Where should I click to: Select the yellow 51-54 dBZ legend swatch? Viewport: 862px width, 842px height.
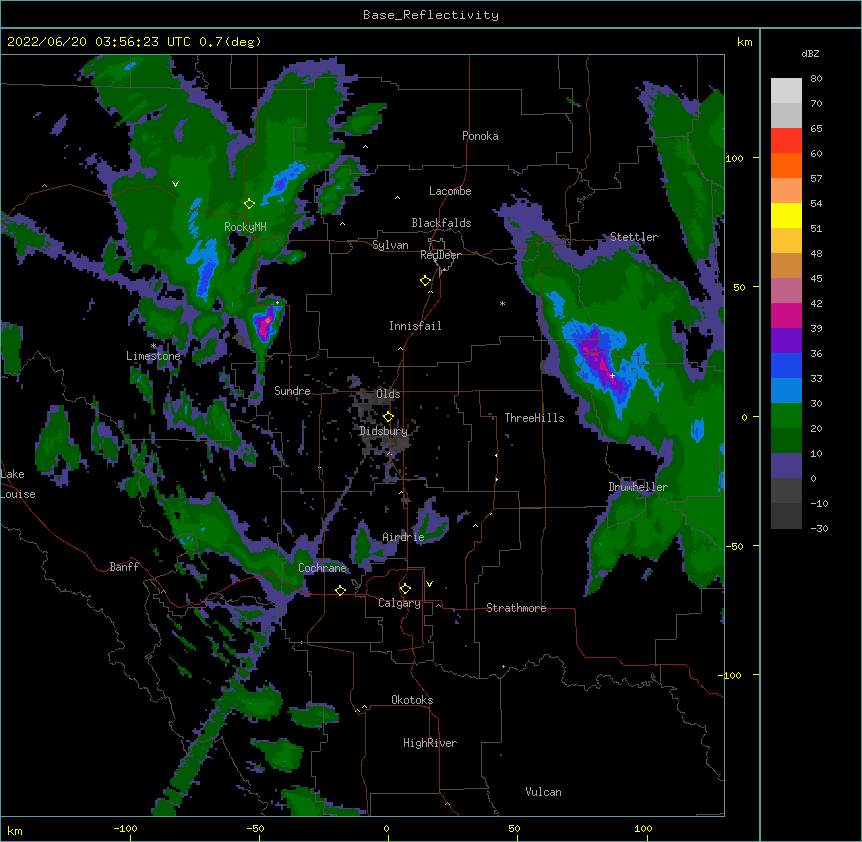coord(786,216)
